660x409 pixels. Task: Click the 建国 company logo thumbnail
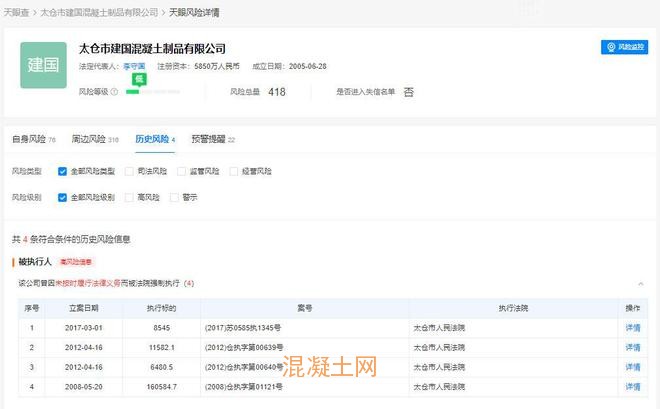[x=44, y=66]
